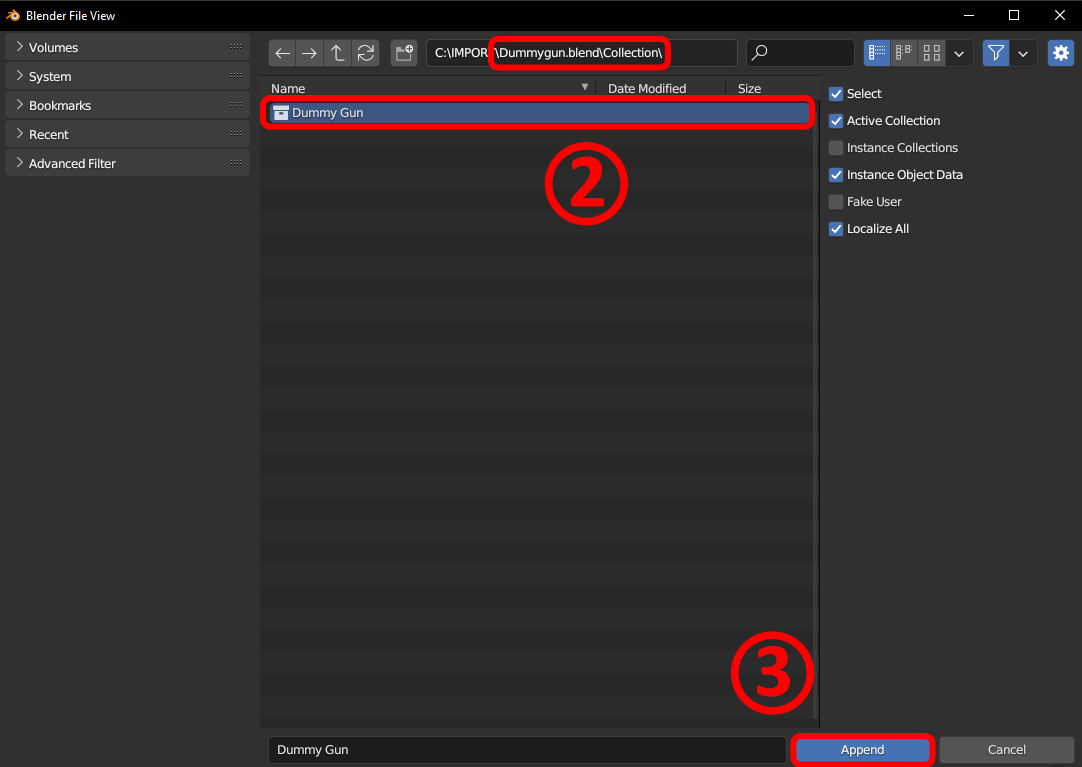Grab the Volumes panel drag handle
Image resolution: width=1082 pixels, height=767 pixels.
pos(236,47)
